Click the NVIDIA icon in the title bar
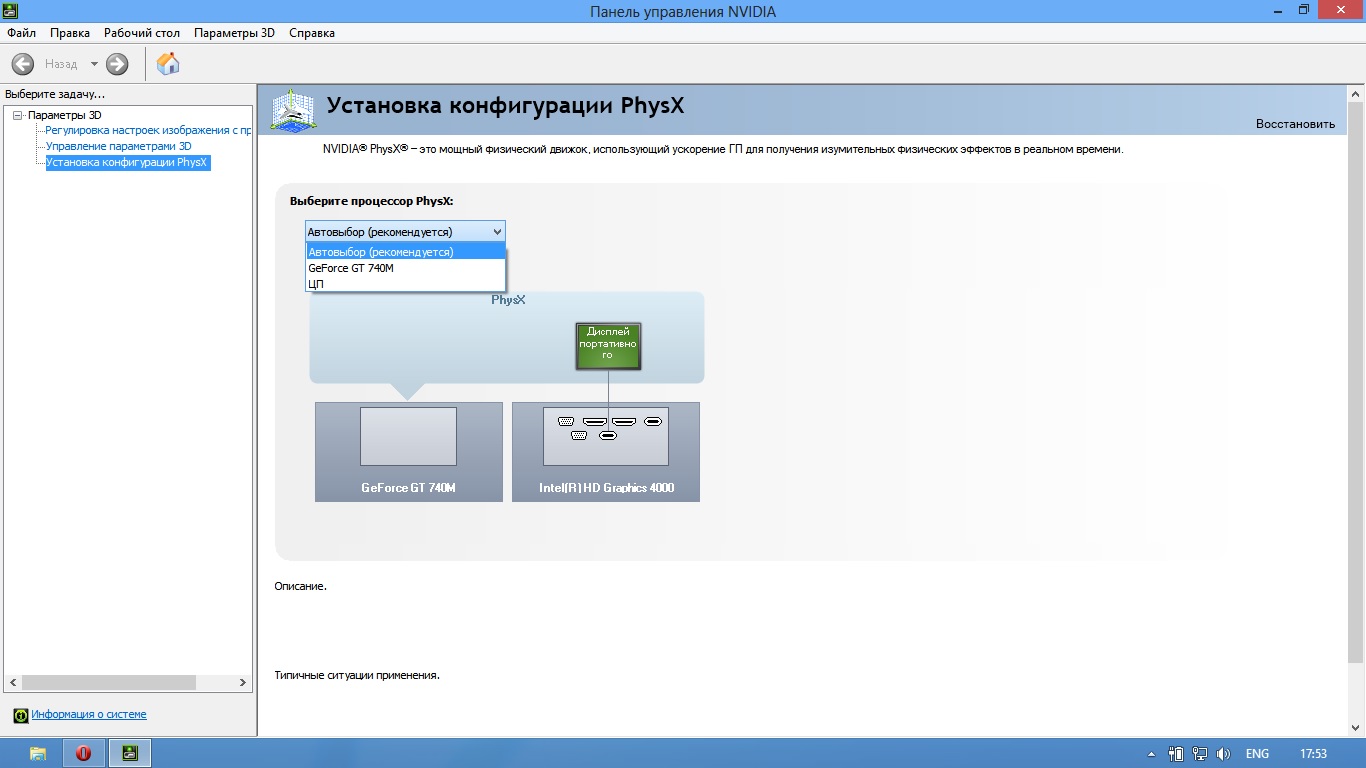 click(x=12, y=11)
